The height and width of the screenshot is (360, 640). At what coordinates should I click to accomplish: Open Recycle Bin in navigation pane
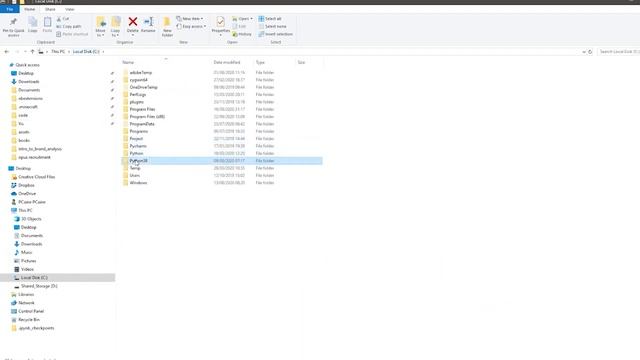29,320
